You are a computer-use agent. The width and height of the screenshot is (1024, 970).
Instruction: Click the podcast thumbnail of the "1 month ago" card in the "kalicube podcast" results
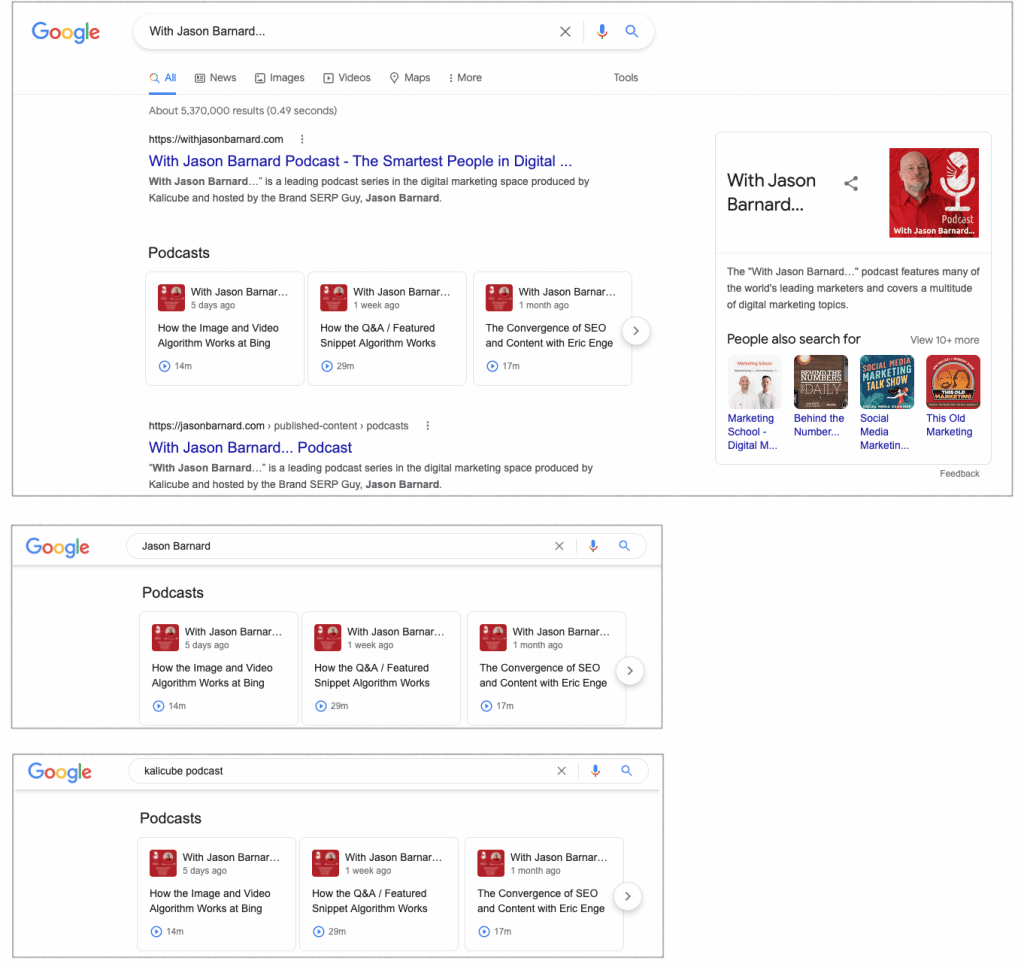(490, 864)
